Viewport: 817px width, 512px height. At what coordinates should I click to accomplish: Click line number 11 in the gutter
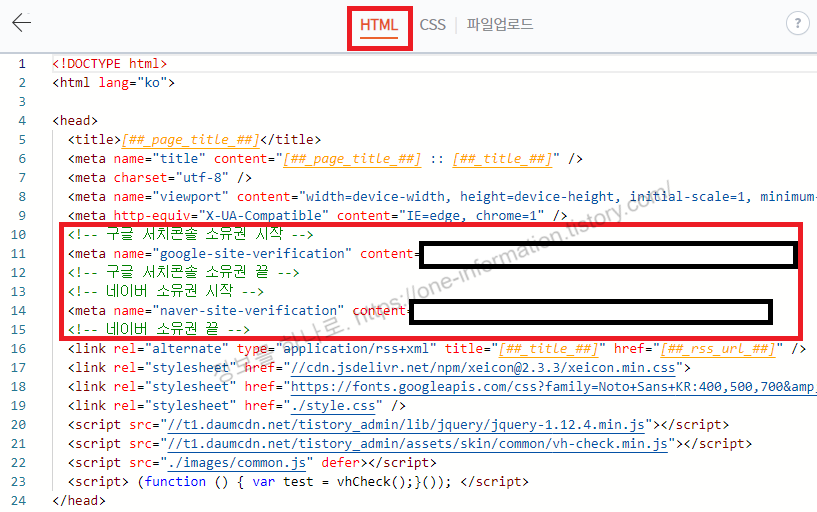tap(18, 254)
